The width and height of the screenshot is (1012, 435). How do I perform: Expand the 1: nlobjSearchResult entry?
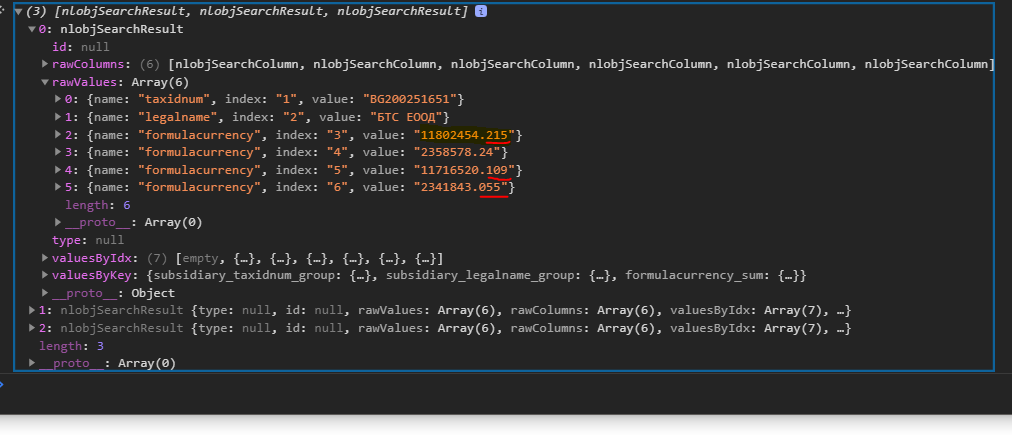(32, 310)
